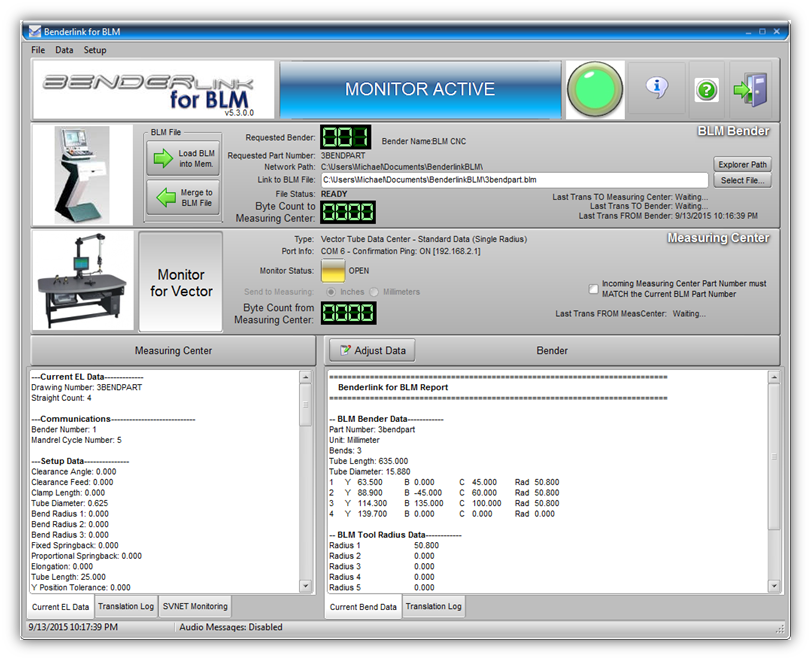811x660 pixels.
Task: Click the Link to BLM File path field
Action: 514,180
